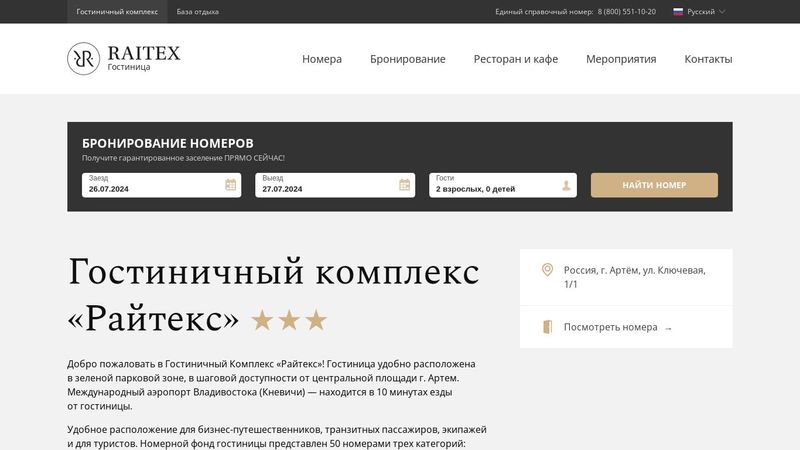Open the Бронирование menu item
The height and width of the screenshot is (450, 800).
click(408, 59)
